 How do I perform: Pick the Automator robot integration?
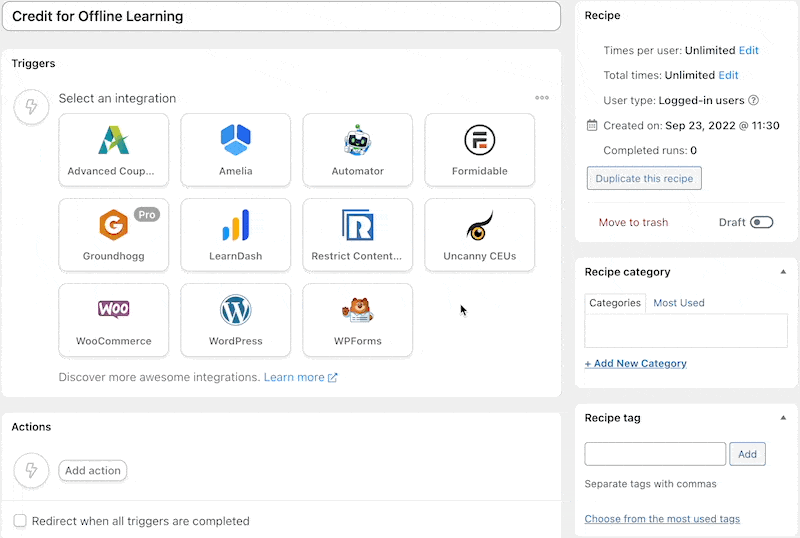click(x=357, y=150)
